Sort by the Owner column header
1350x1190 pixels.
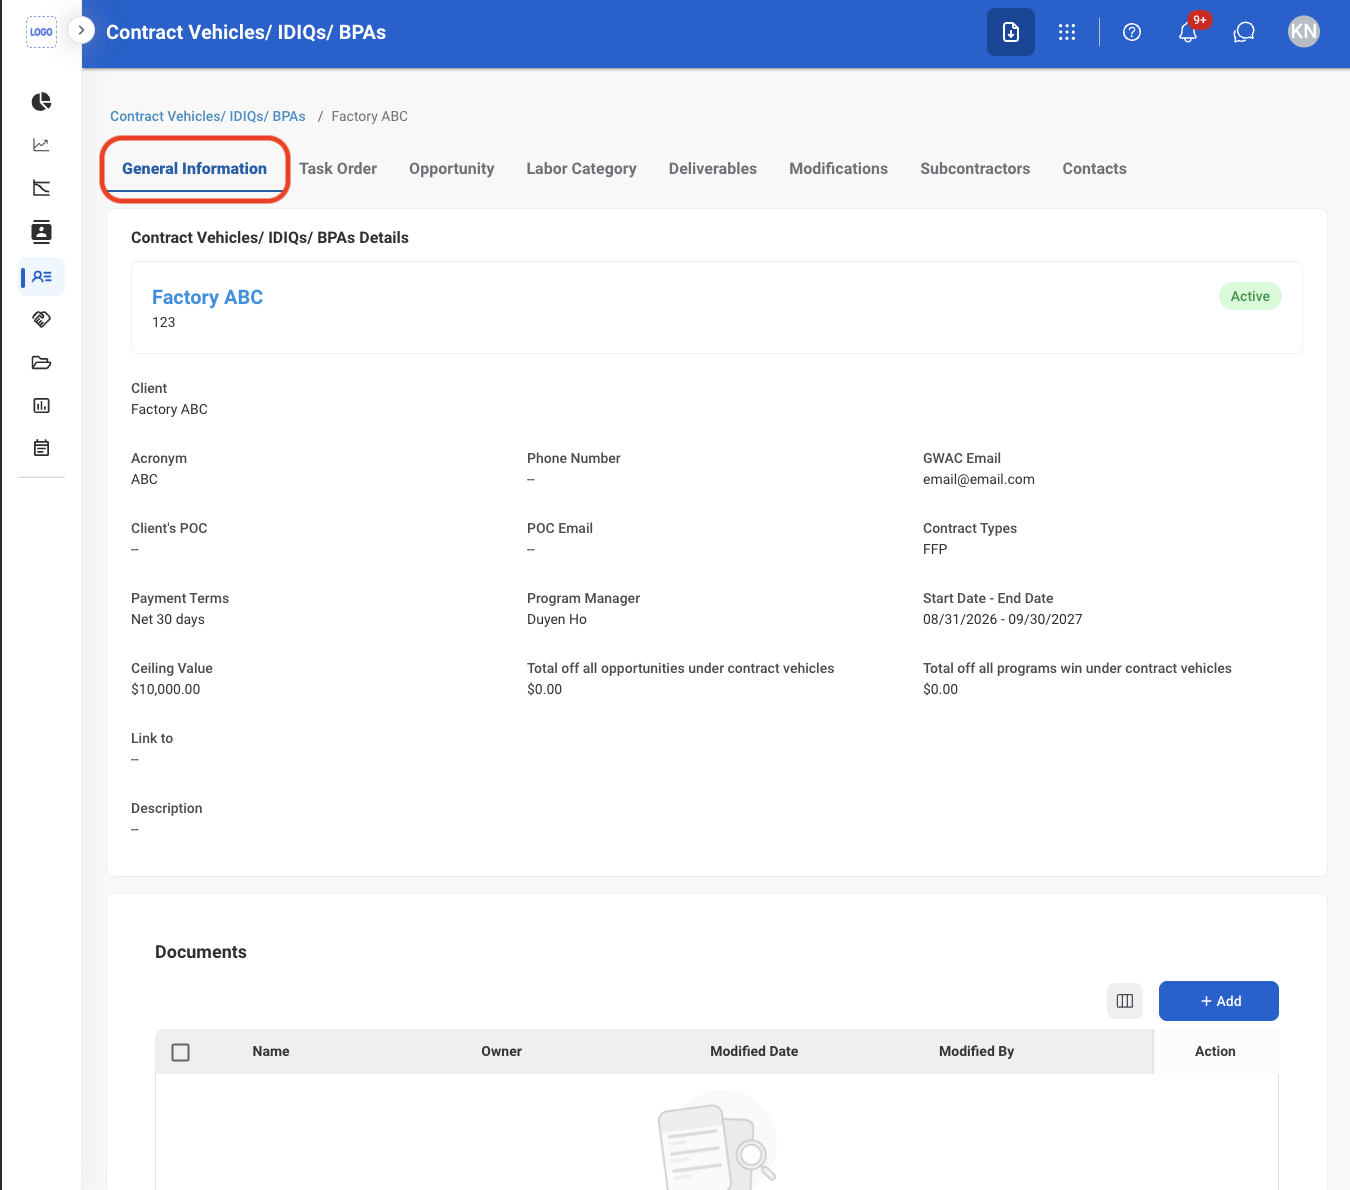(x=502, y=1051)
